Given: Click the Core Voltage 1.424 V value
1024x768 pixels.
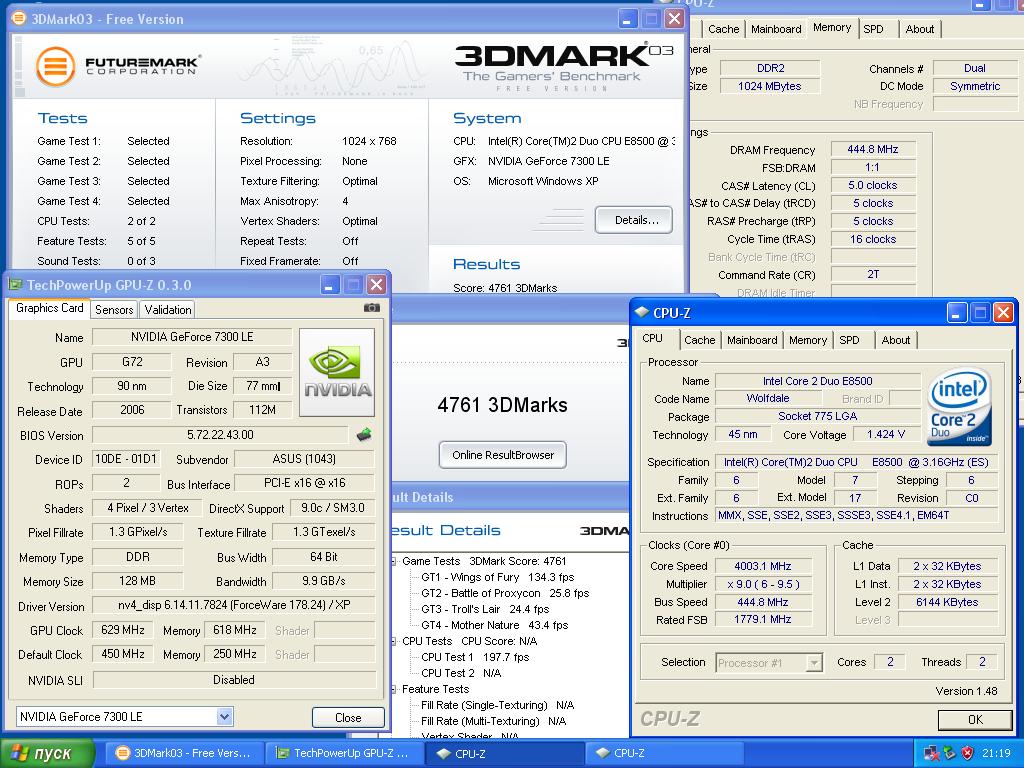Looking at the screenshot, I should point(886,434).
